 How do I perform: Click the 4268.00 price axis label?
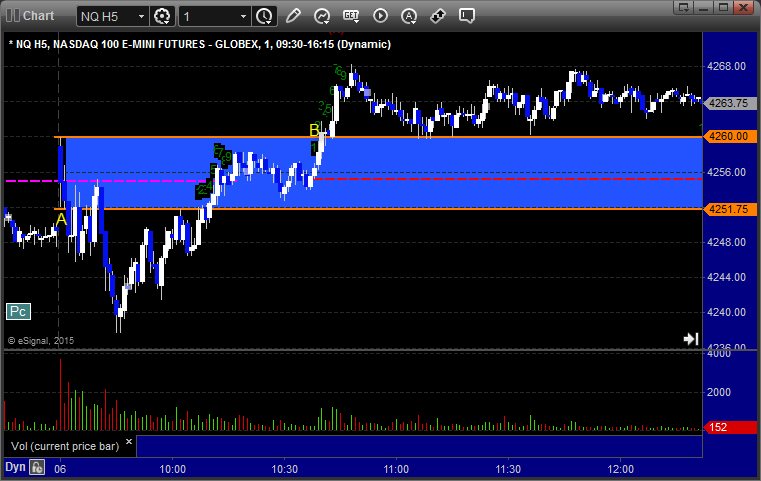pyautogui.click(x=727, y=66)
